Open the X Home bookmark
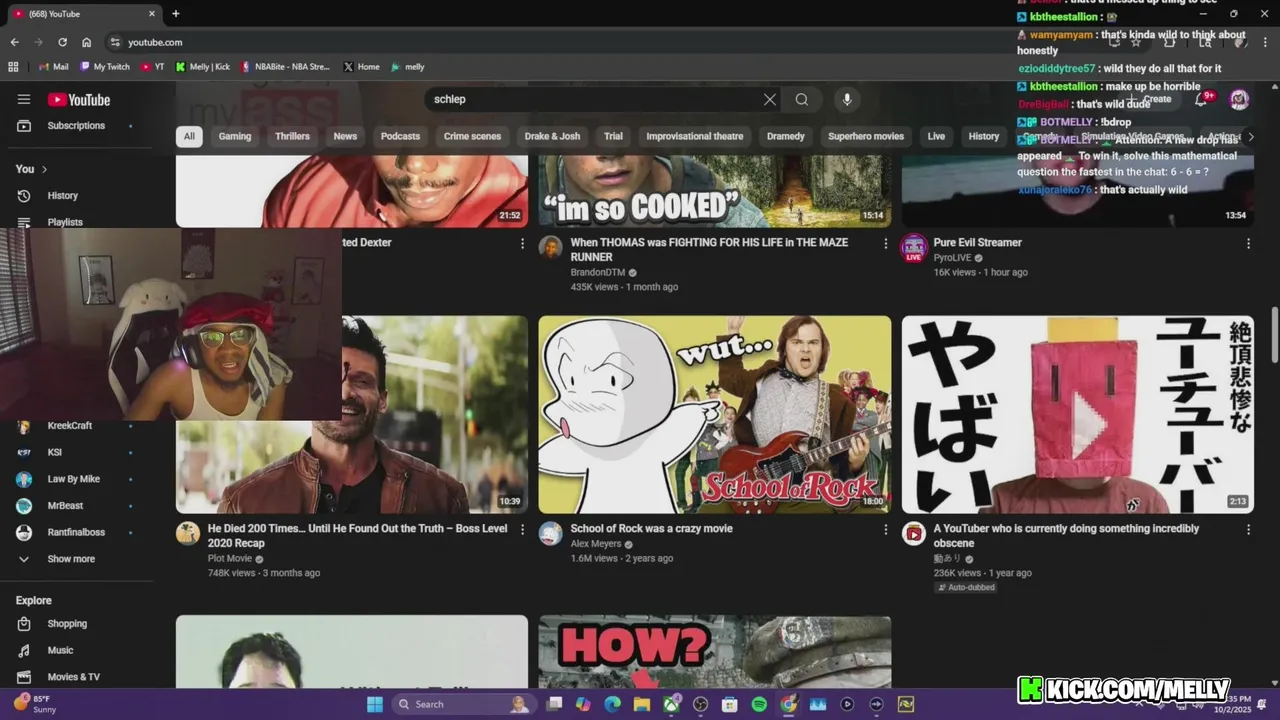This screenshot has height=720, width=1280. [x=362, y=67]
